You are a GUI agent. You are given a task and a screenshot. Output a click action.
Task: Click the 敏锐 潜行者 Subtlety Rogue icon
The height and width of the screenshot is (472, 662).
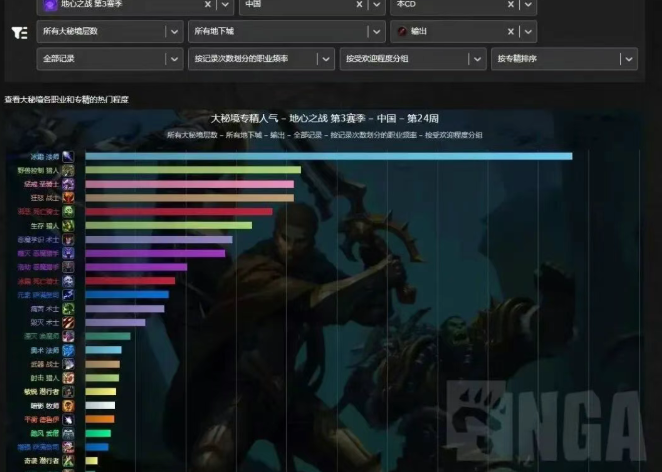pyautogui.click(x=68, y=392)
